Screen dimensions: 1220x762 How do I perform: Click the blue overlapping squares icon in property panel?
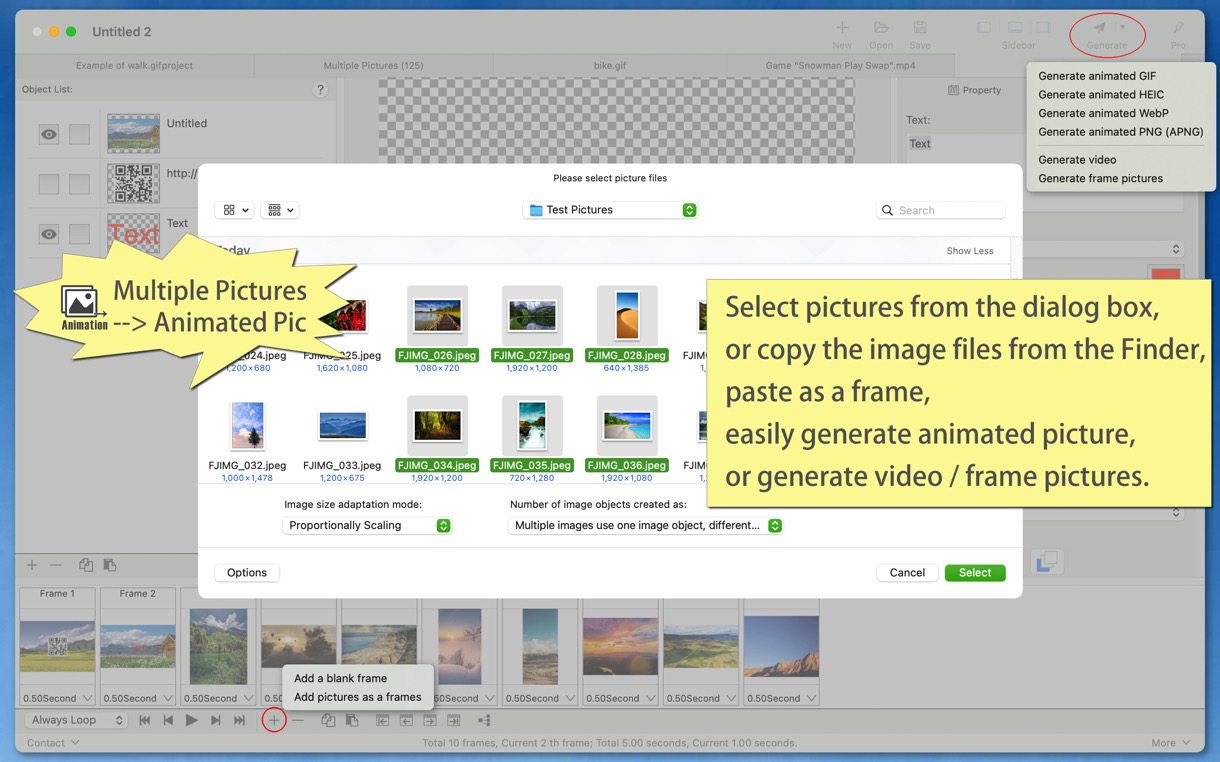pyautogui.click(x=1046, y=562)
